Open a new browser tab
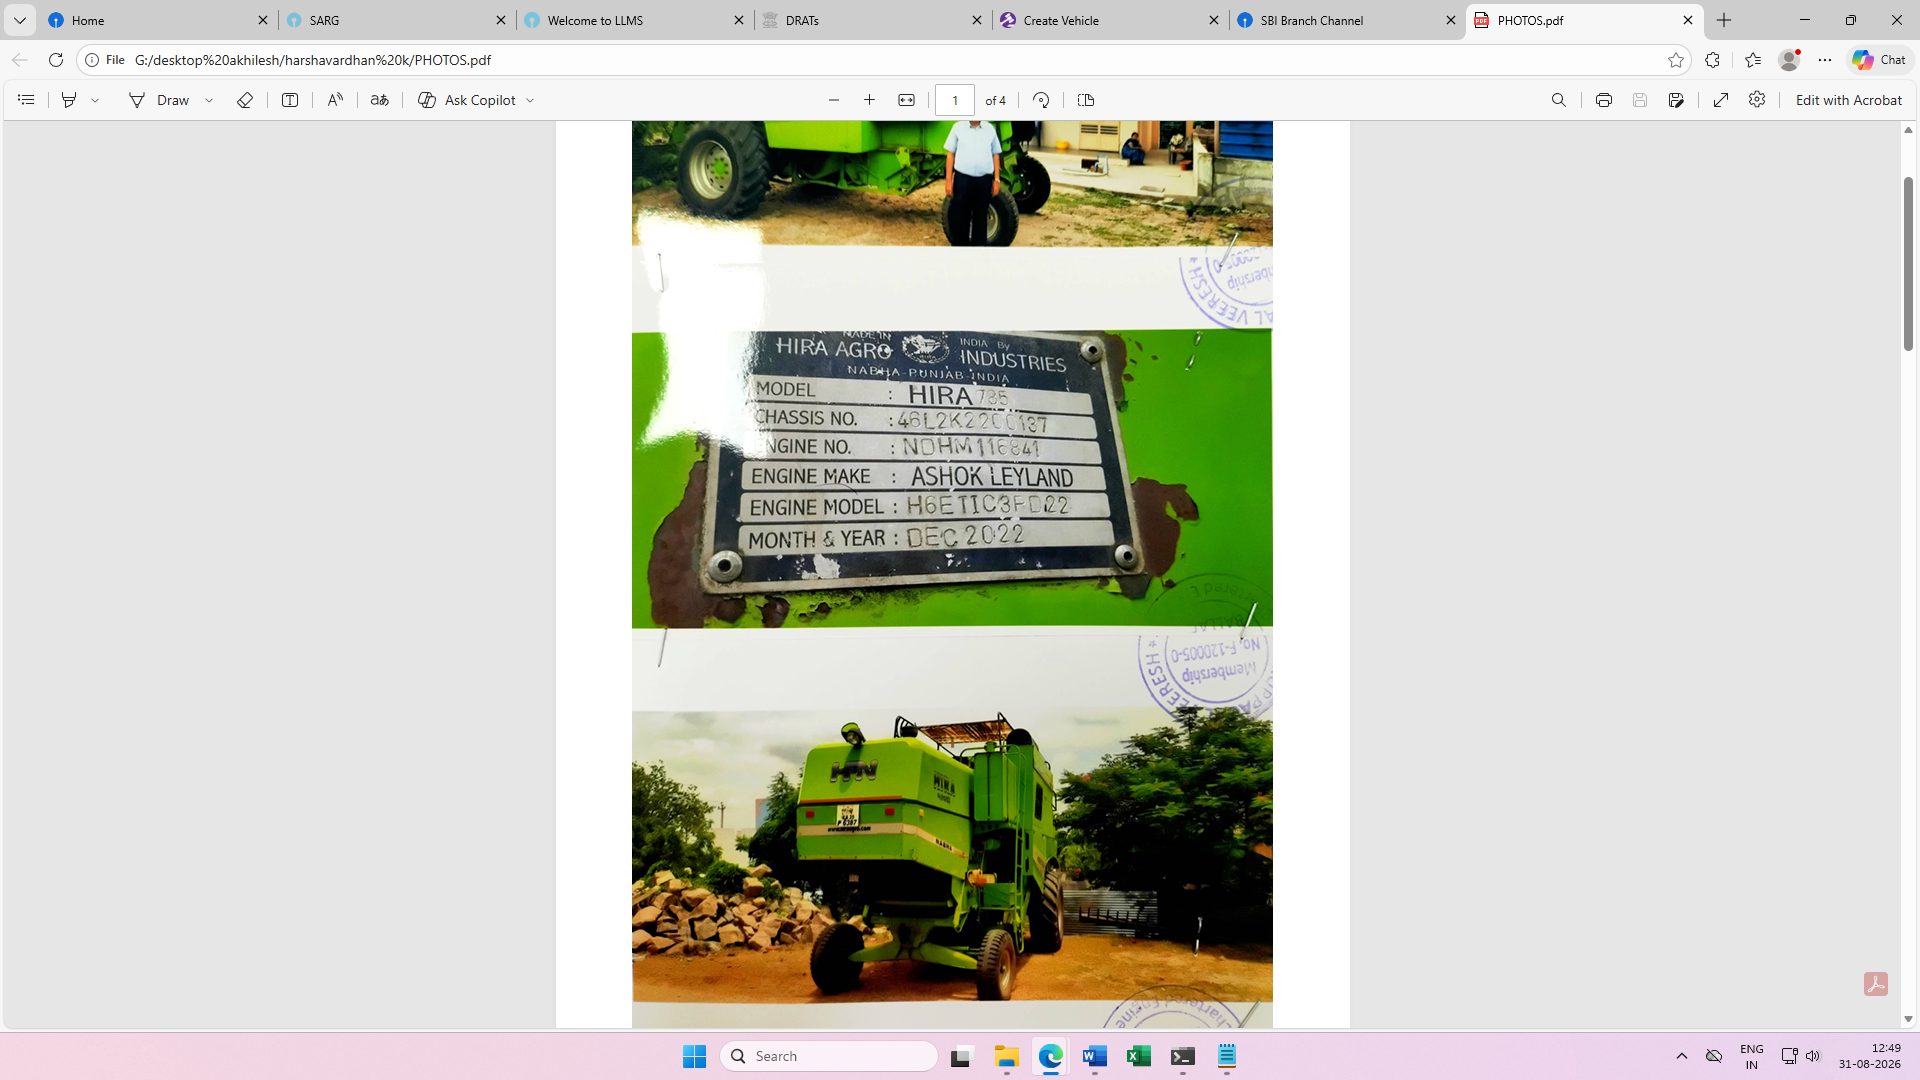The height and width of the screenshot is (1080, 1920). click(1724, 20)
